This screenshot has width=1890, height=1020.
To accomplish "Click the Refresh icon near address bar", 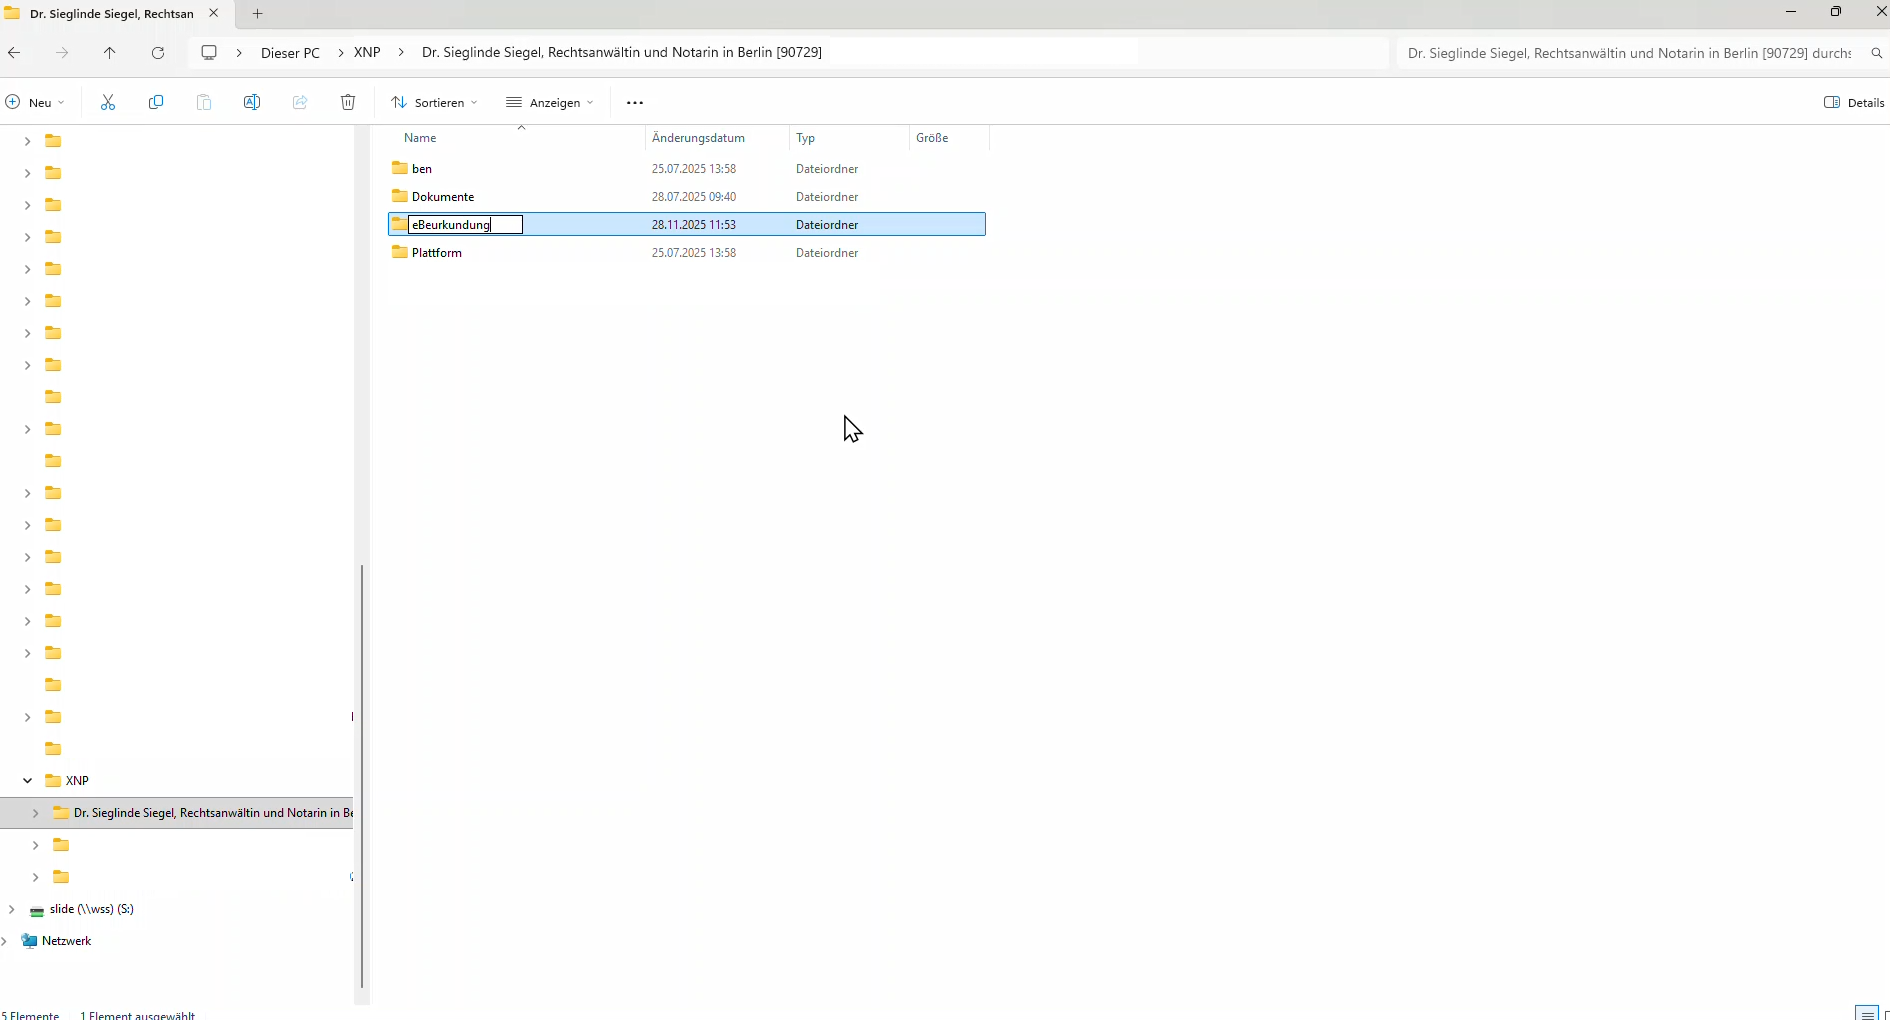I will 158,53.
